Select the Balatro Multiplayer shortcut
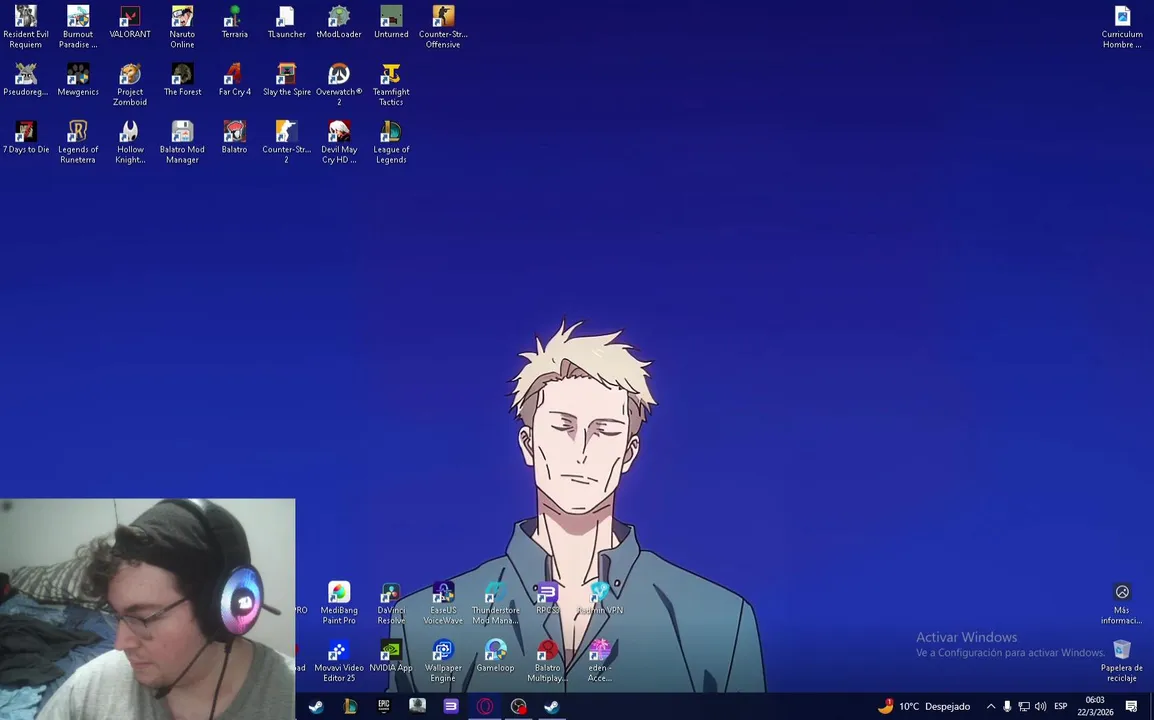 (548, 660)
